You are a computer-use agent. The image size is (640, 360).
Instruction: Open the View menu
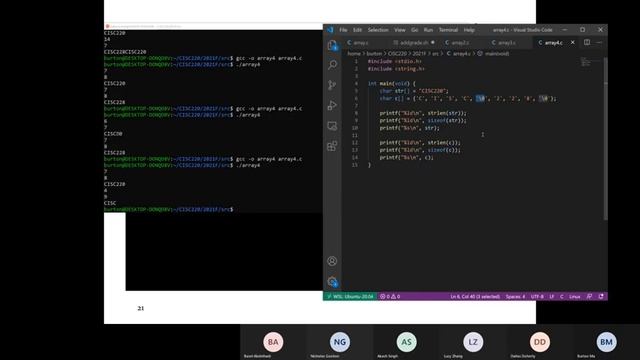click(400, 30)
